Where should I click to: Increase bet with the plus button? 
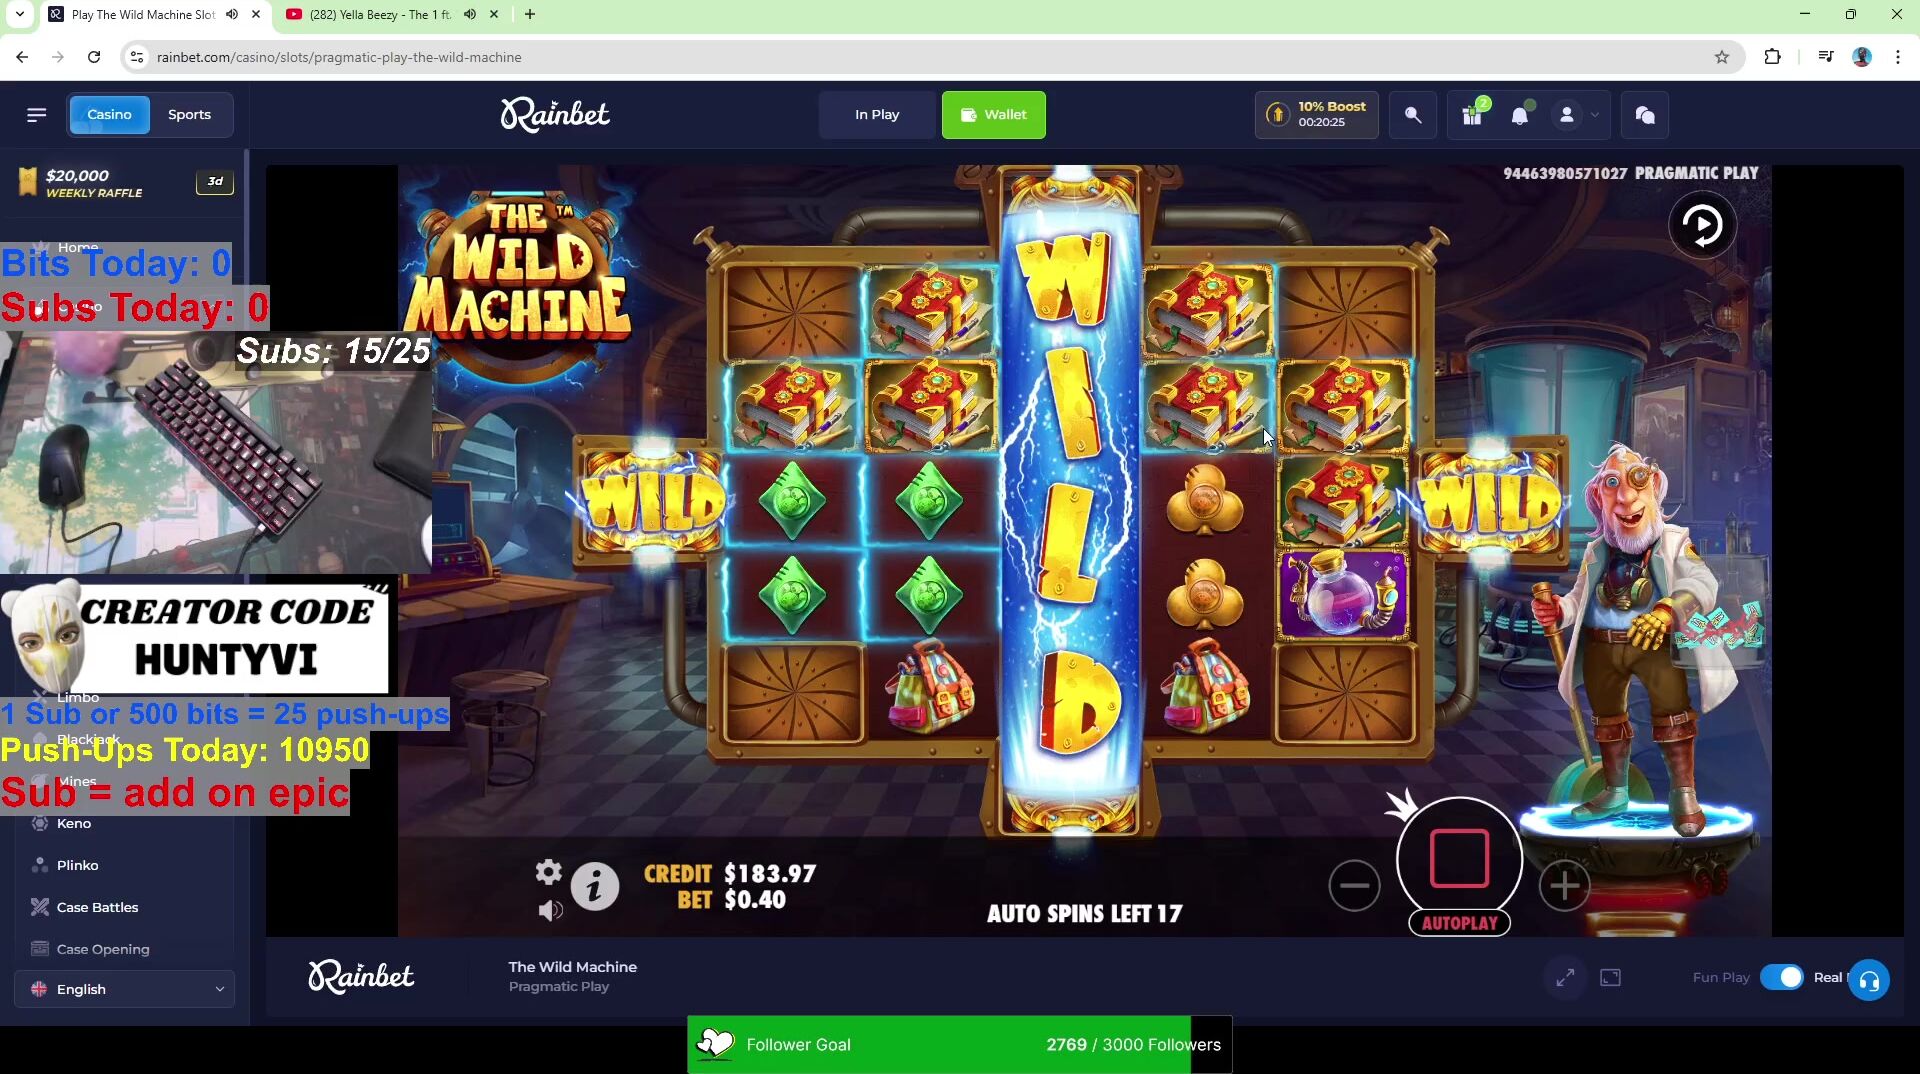tap(1564, 885)
